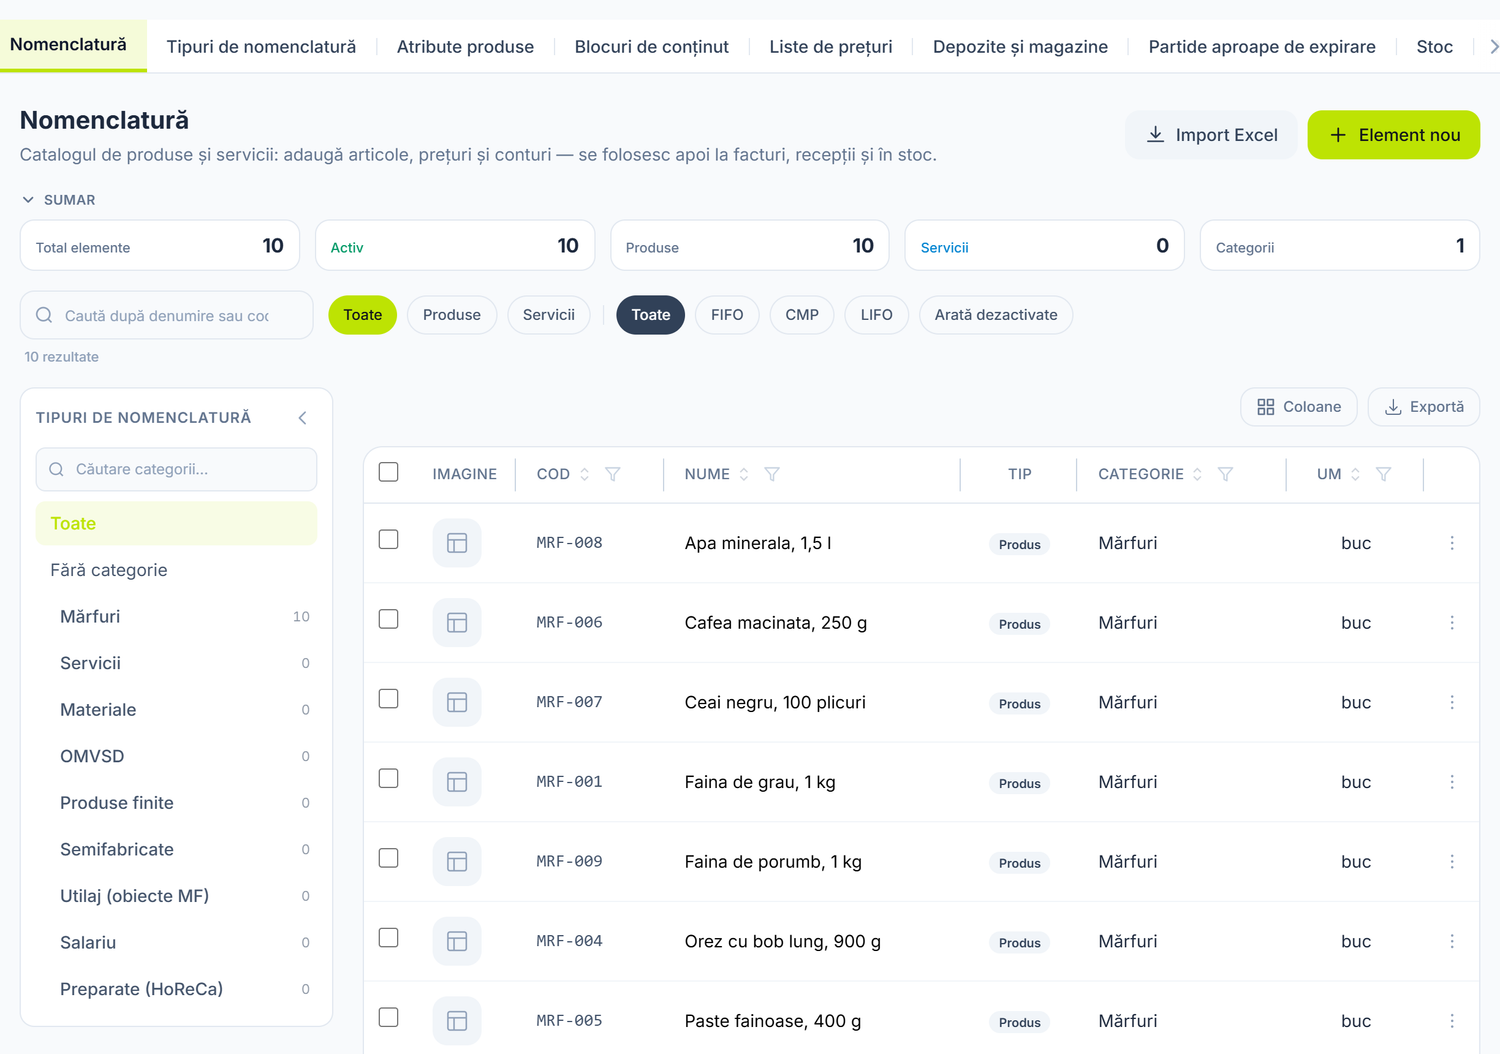Tick the Paste fainoase row checkbox
This screenshot has height=1054, width=1500.
tap(389, 1017)
